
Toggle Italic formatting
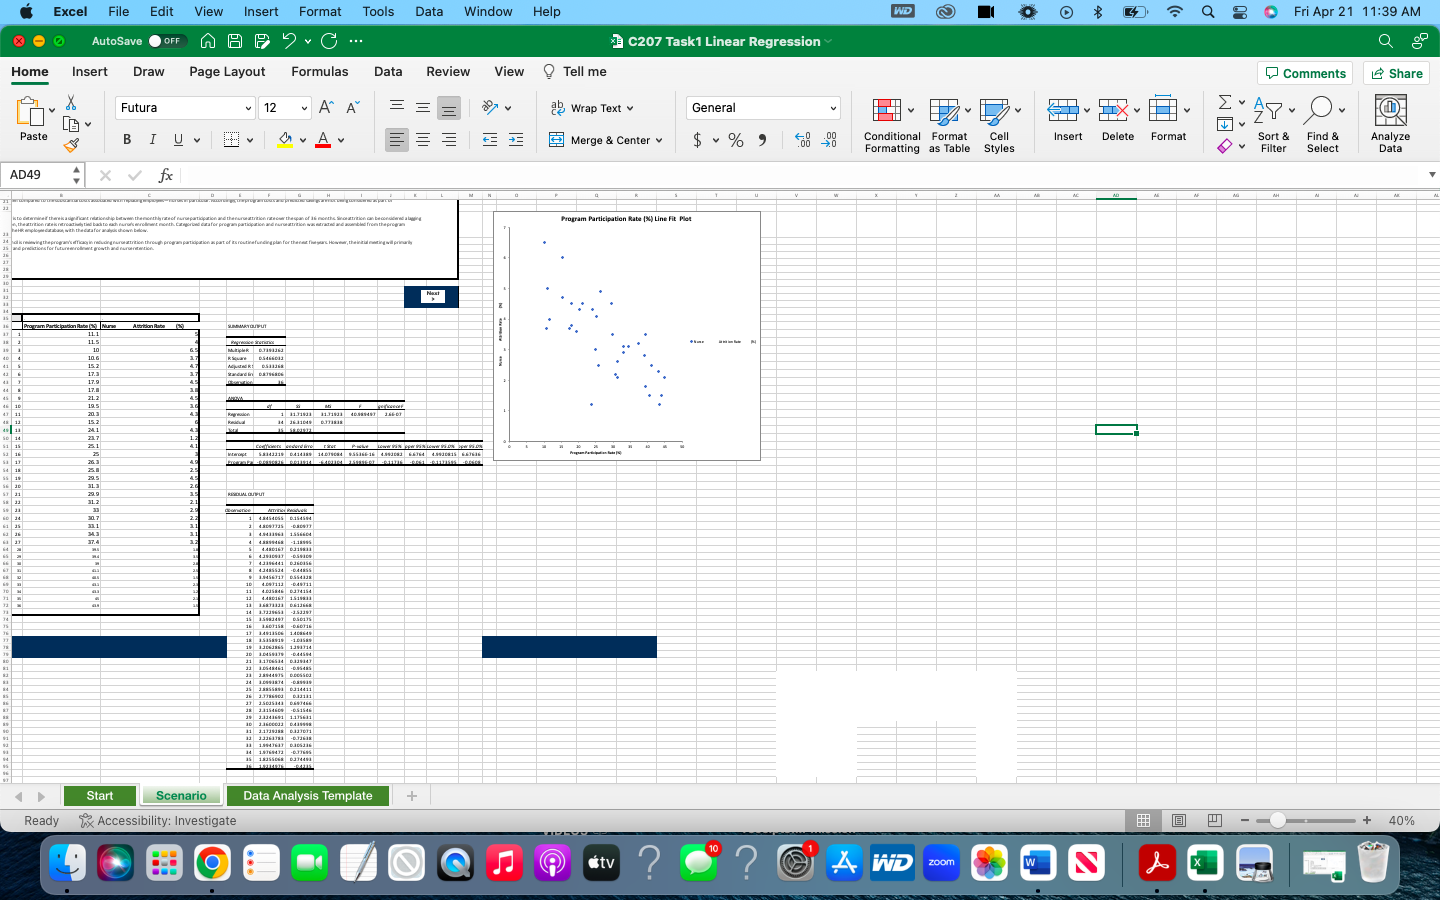click(x=153, y=140)
